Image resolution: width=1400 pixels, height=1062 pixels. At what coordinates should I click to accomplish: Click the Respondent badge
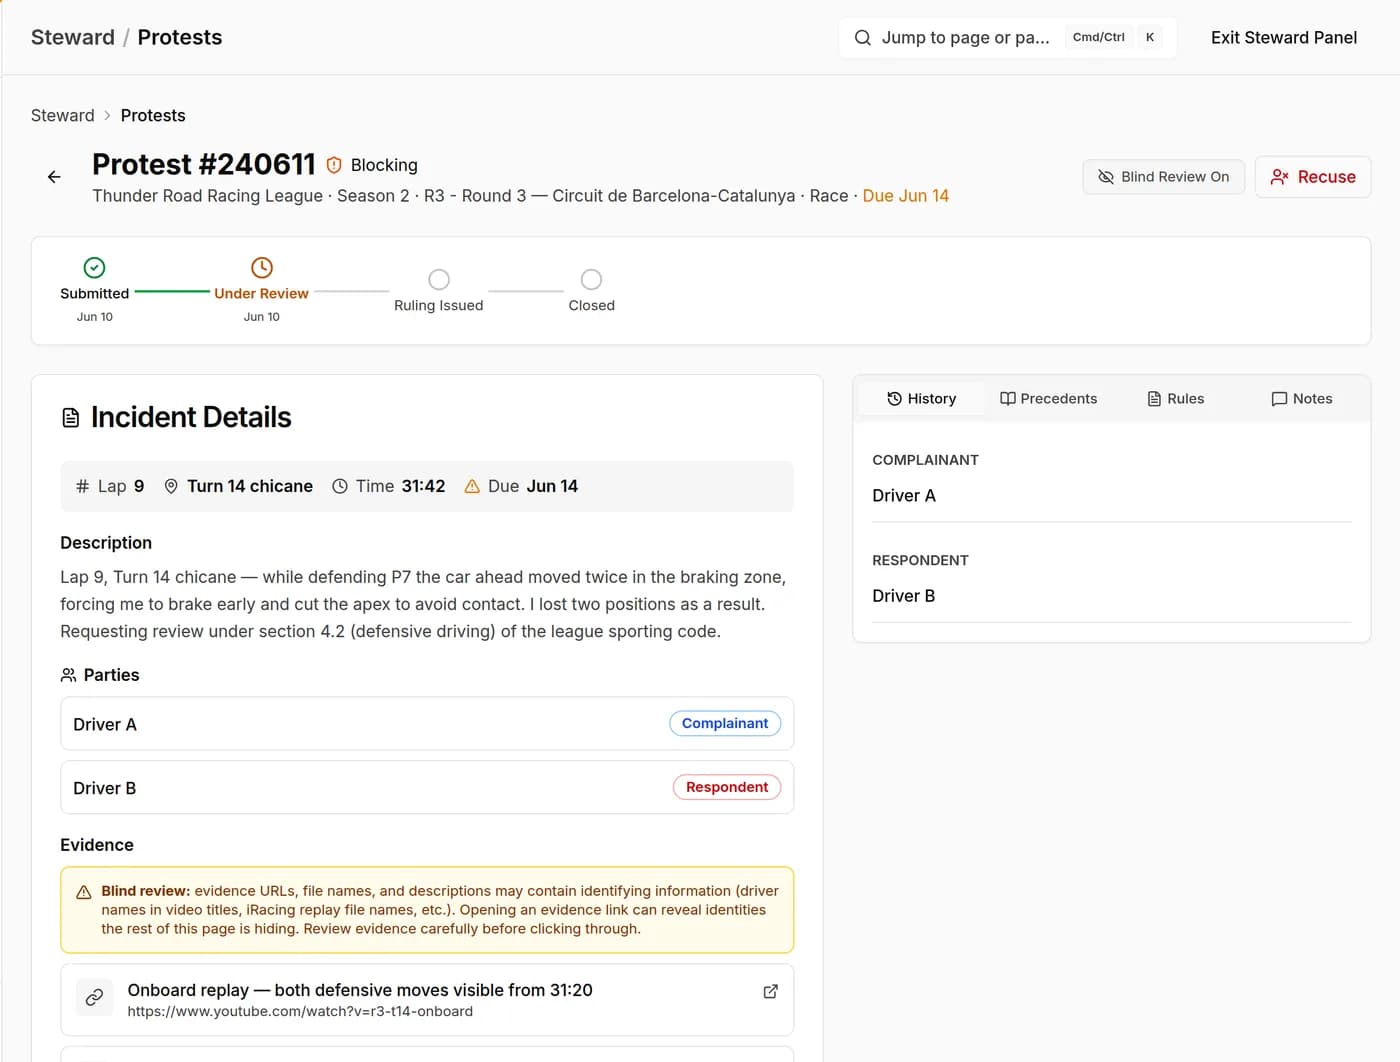(x=727, y=788)
